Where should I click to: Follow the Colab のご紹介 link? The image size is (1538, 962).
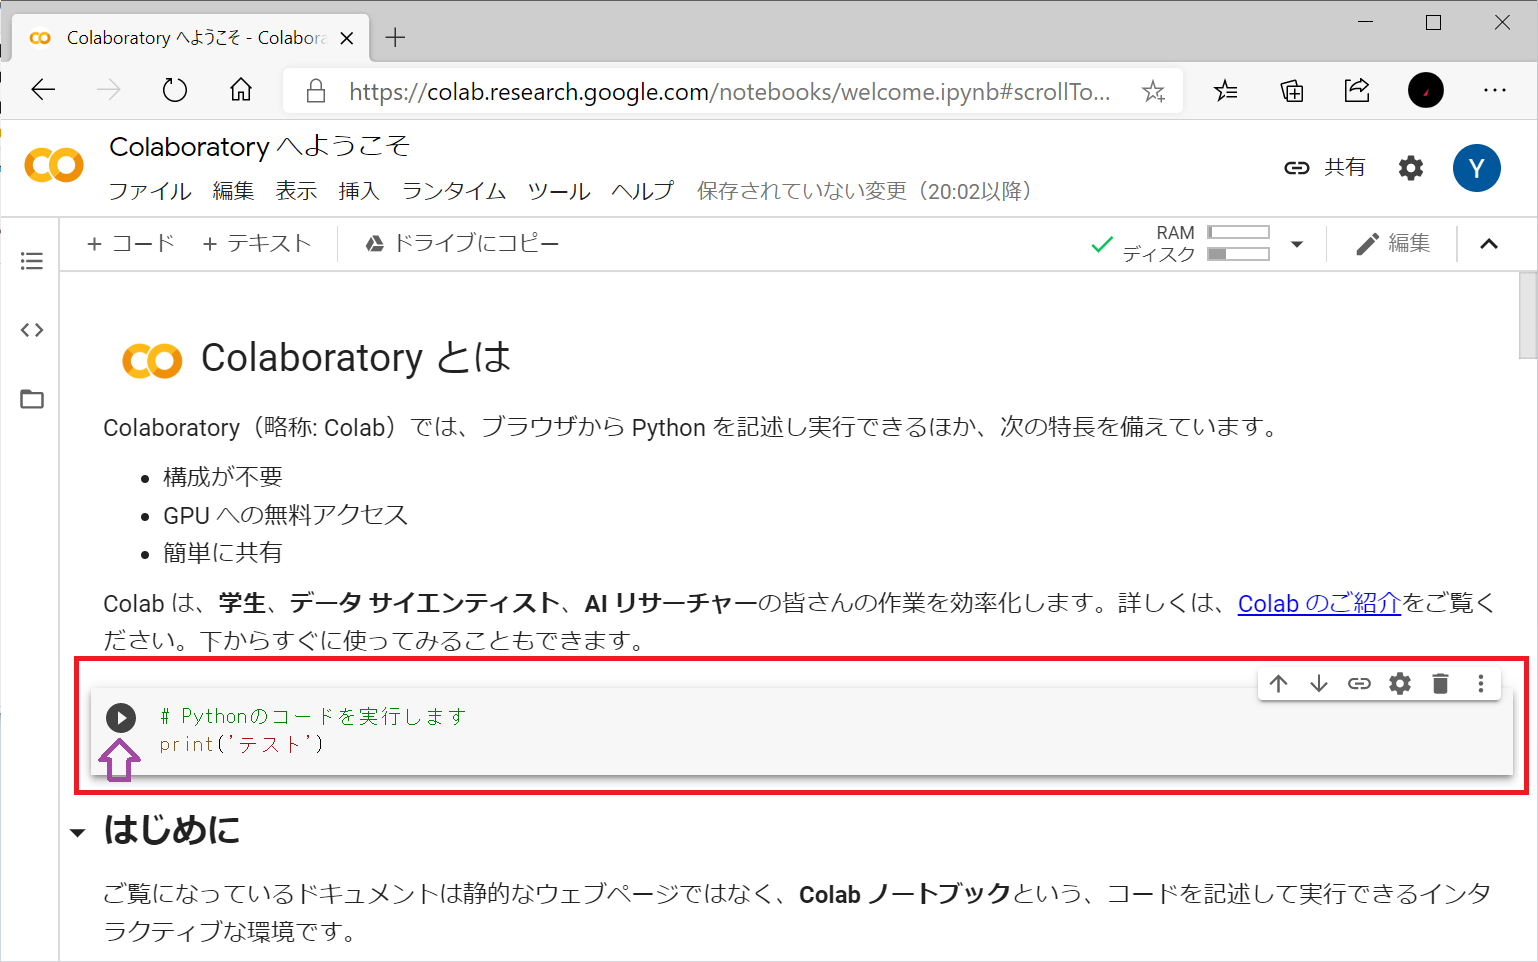click(1318, 603)
